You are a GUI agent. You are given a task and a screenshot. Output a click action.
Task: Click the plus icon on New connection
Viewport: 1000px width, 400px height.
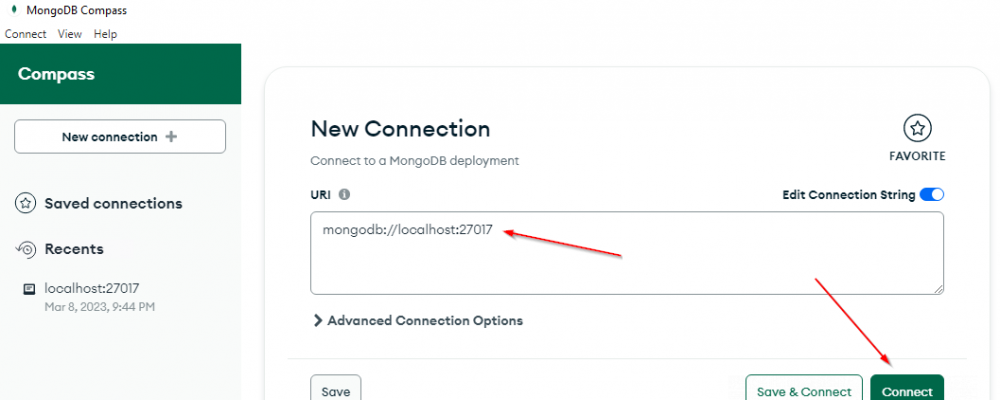pyautogui.click(x=171, y=137)
